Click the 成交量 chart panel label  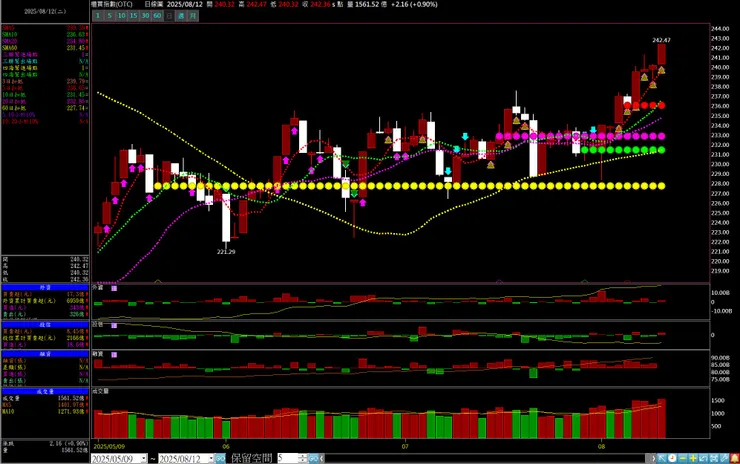click(100, 391)
